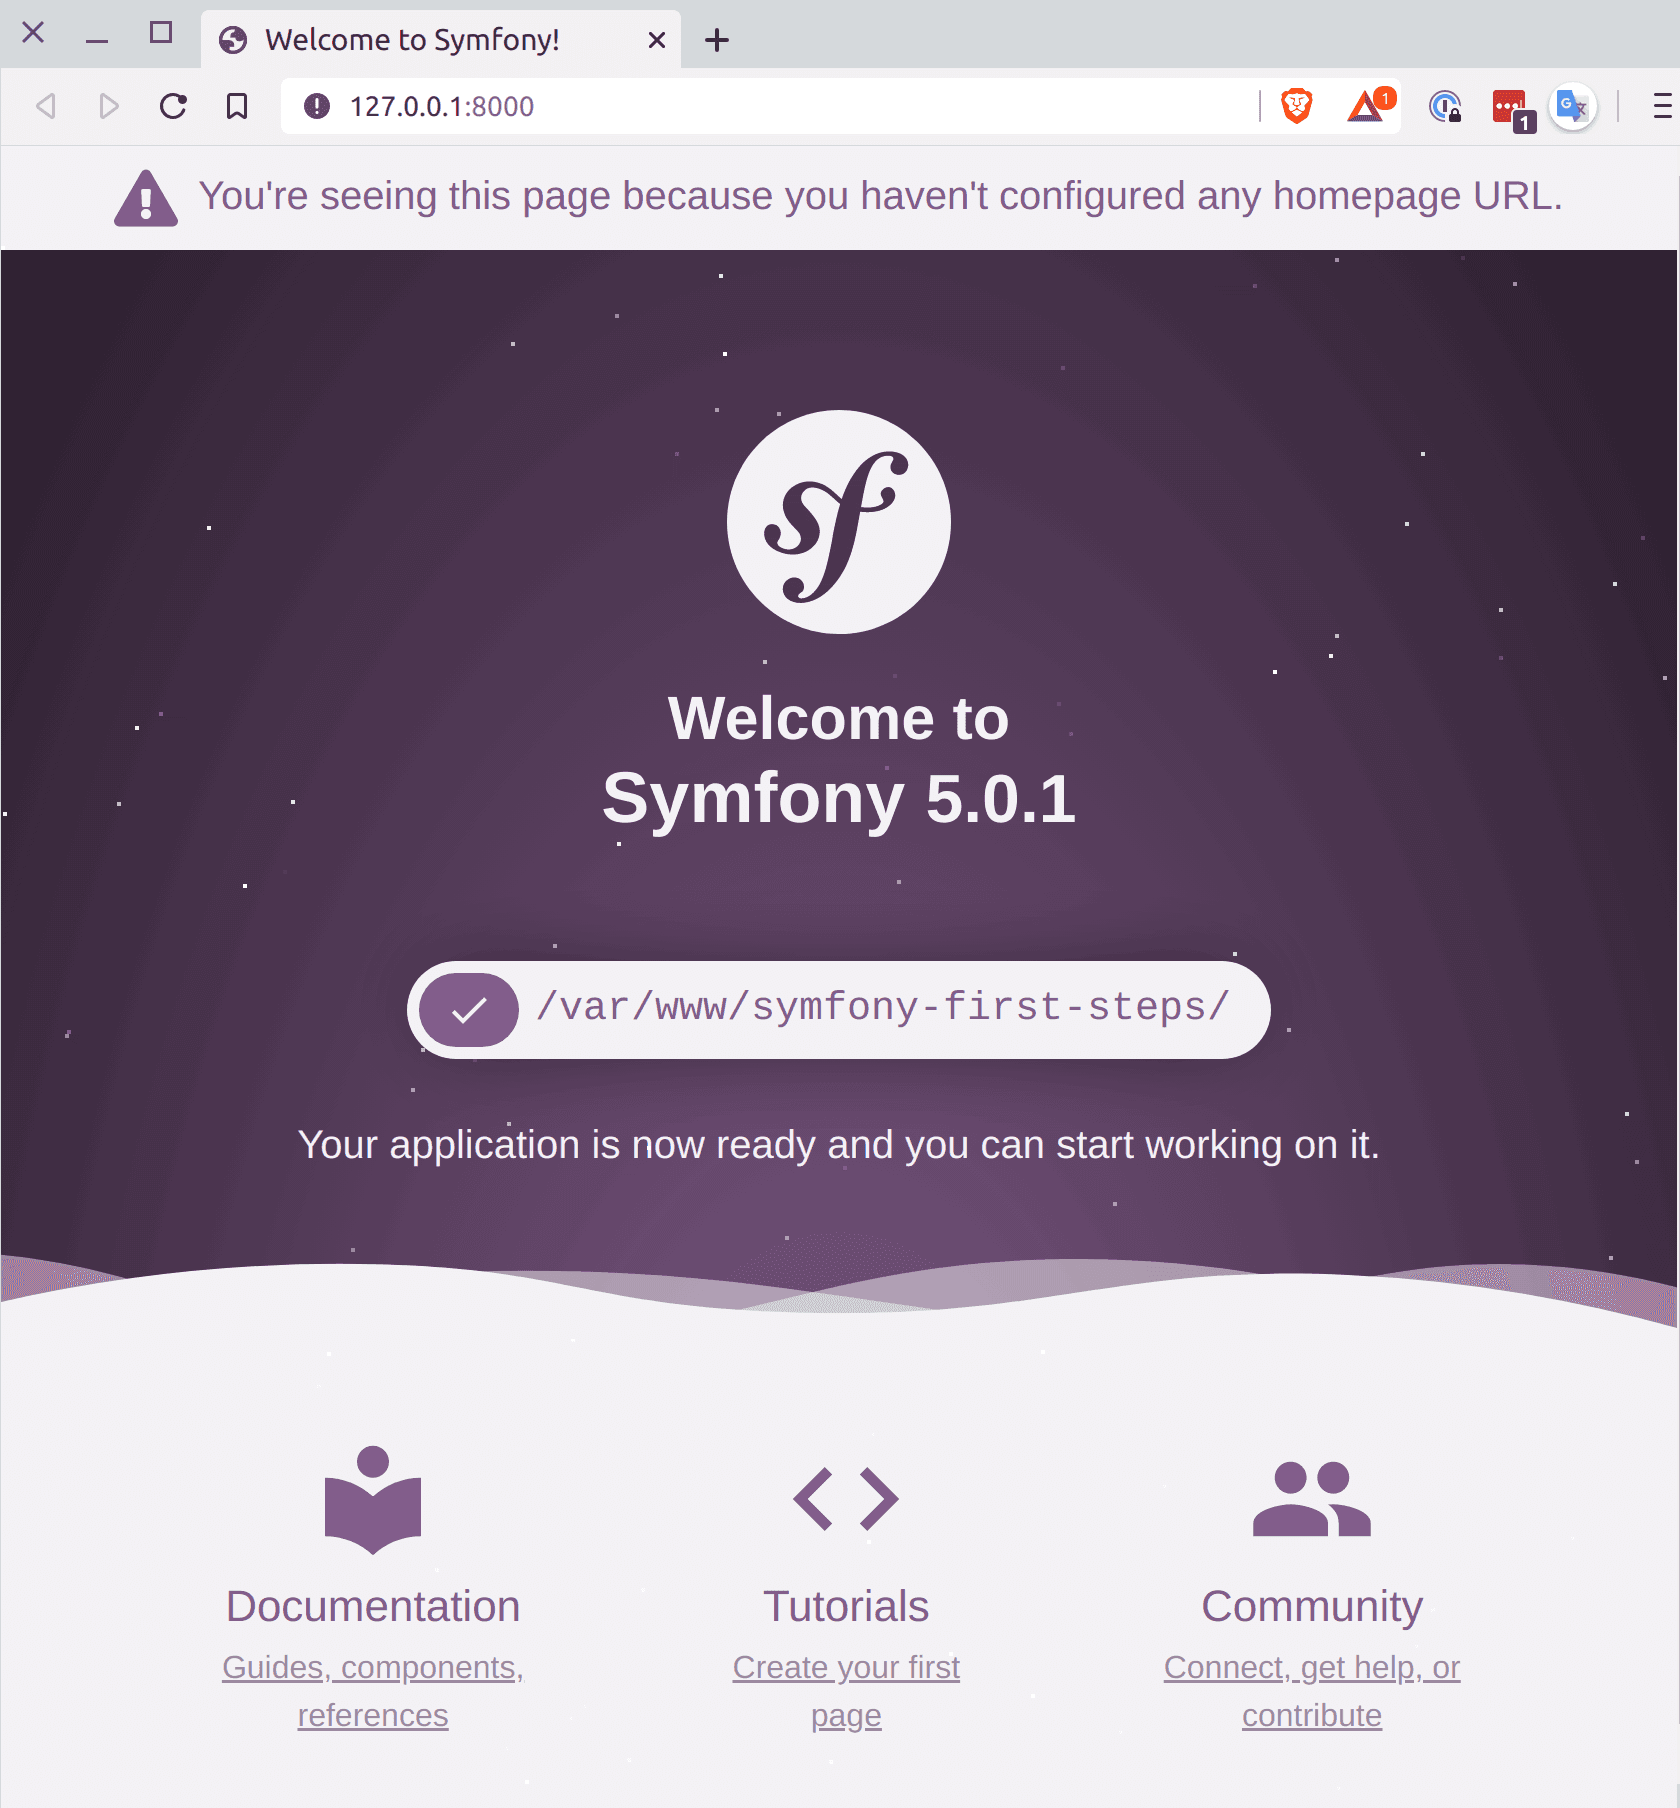1680x1808 pixels.
Task: Click the Community people icon
Action: click(x=1312, y=1499)
